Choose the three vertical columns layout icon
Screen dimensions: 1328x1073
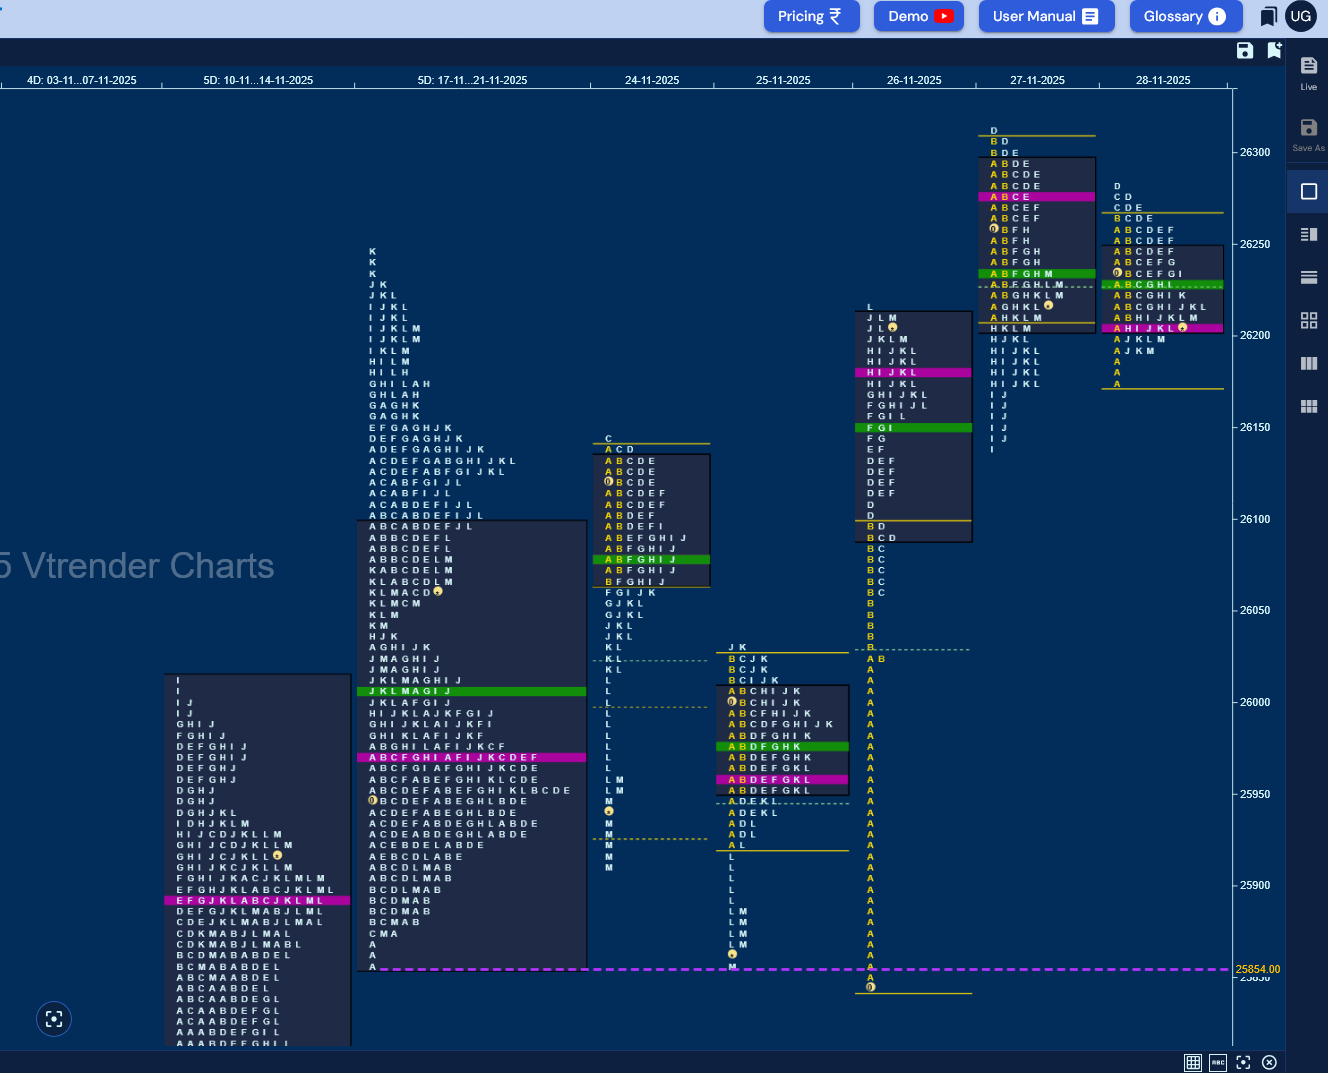[1308, 363]
